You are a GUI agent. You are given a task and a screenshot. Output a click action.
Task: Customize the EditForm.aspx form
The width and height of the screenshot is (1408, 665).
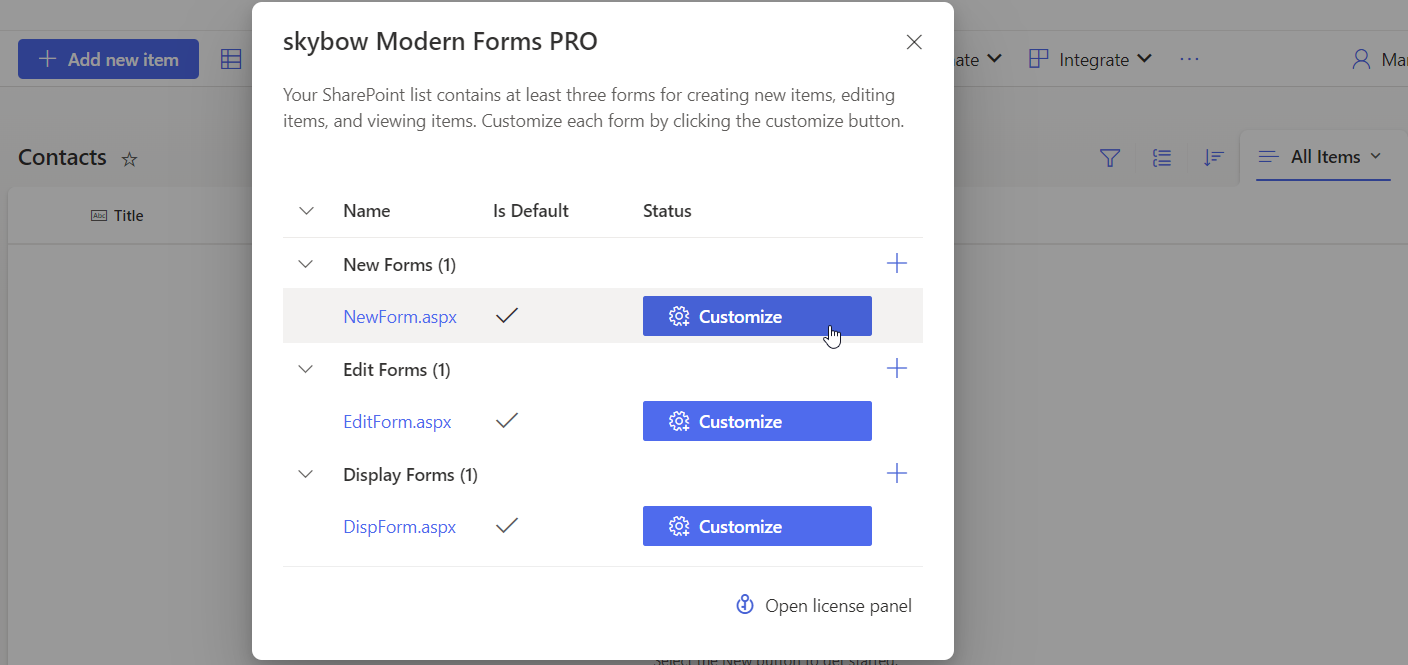click(x=757, y=421)
